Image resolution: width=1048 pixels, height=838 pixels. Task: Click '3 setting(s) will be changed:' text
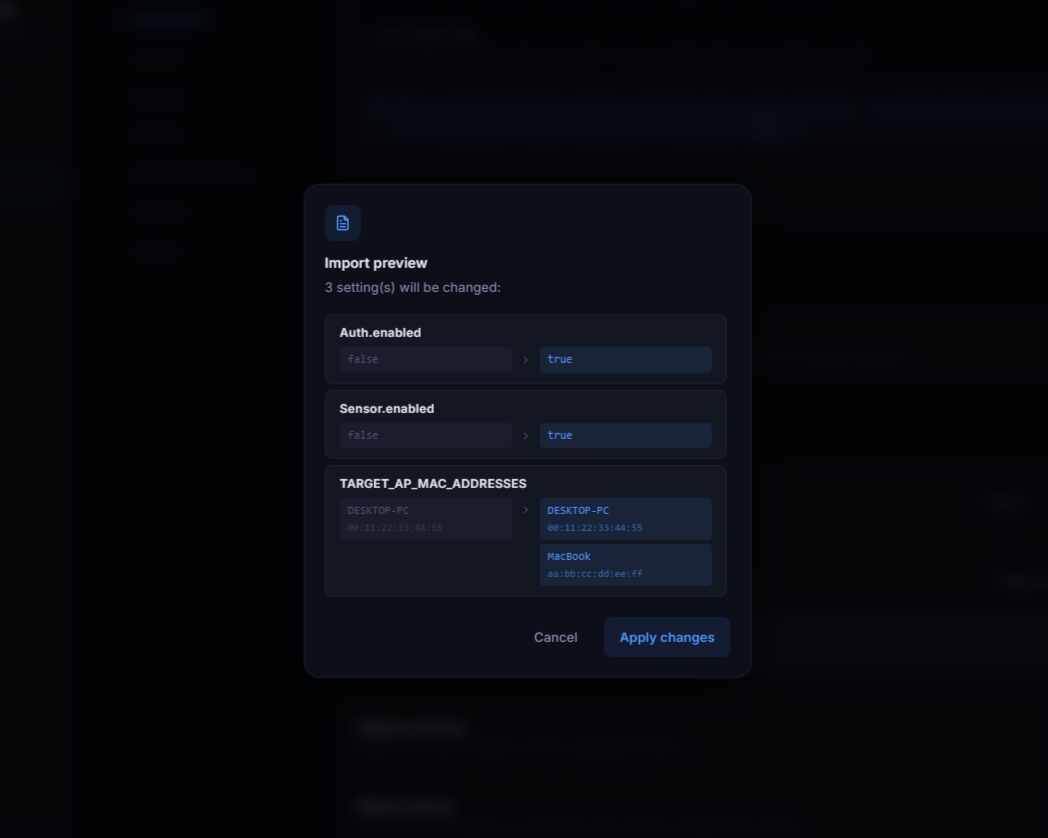(x=412, y=287)
